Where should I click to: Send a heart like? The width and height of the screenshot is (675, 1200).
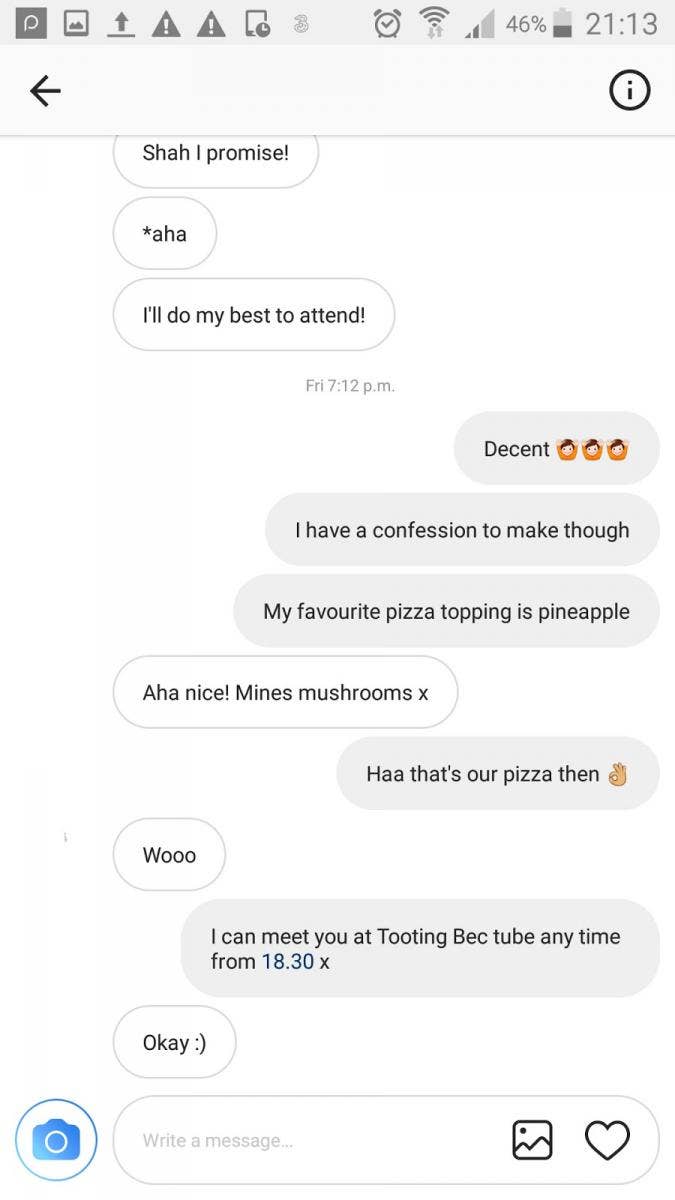coord(607,1140)
